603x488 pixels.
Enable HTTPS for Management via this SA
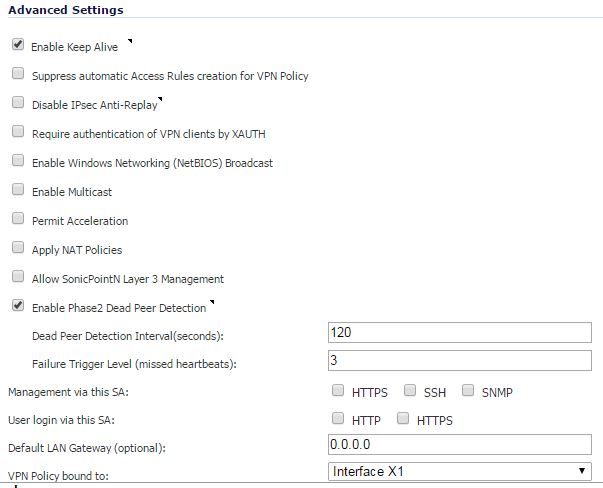pyautogui.click(x=338, y=390)
